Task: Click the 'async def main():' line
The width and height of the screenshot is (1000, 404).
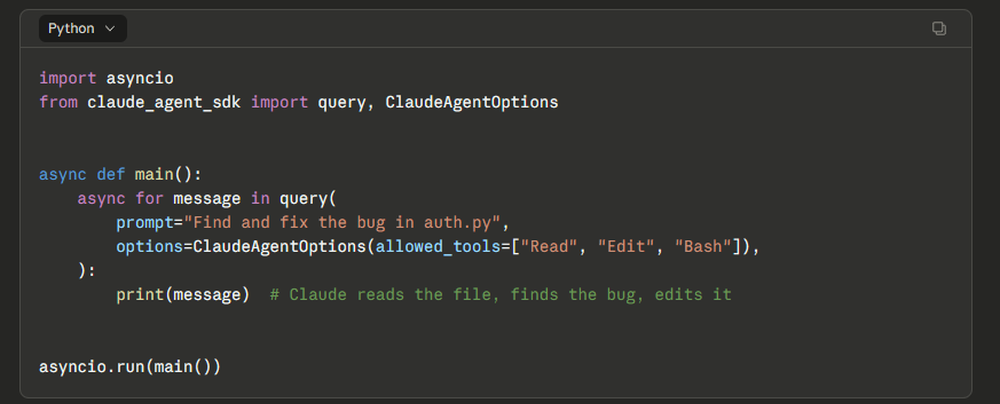Action: (x=121, y=174)
